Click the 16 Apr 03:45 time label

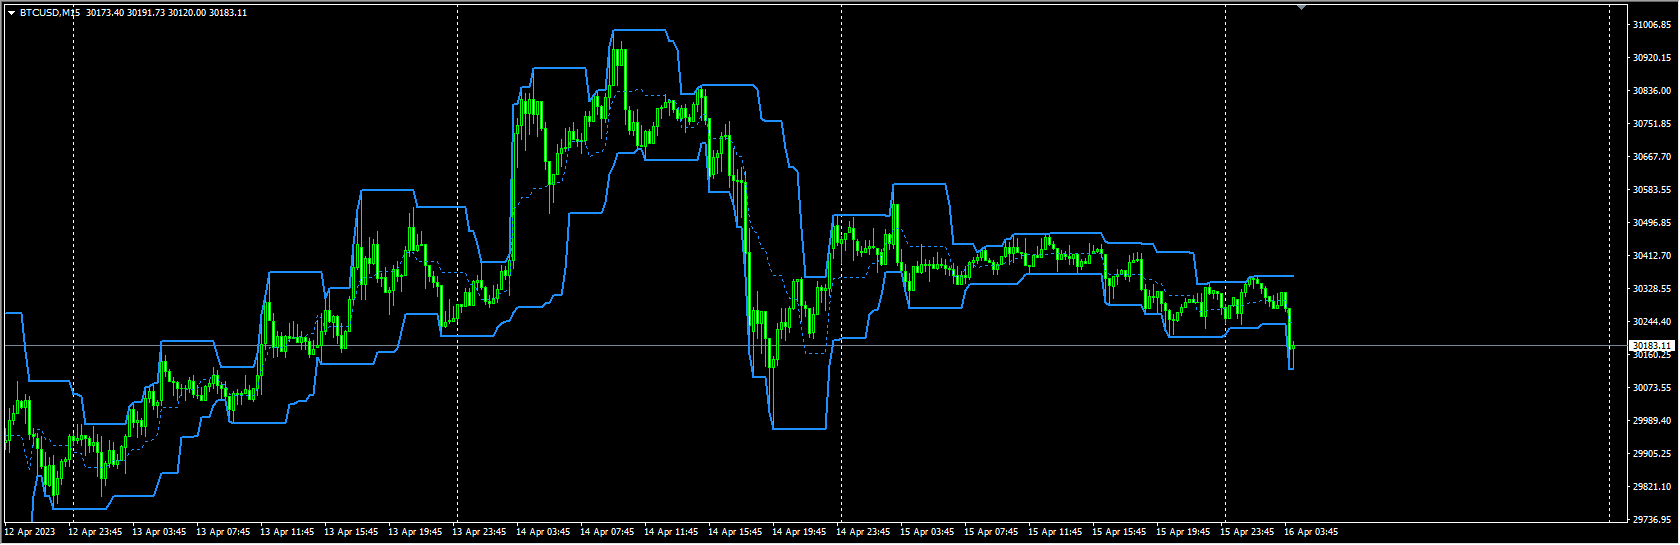coord(1311,532)
